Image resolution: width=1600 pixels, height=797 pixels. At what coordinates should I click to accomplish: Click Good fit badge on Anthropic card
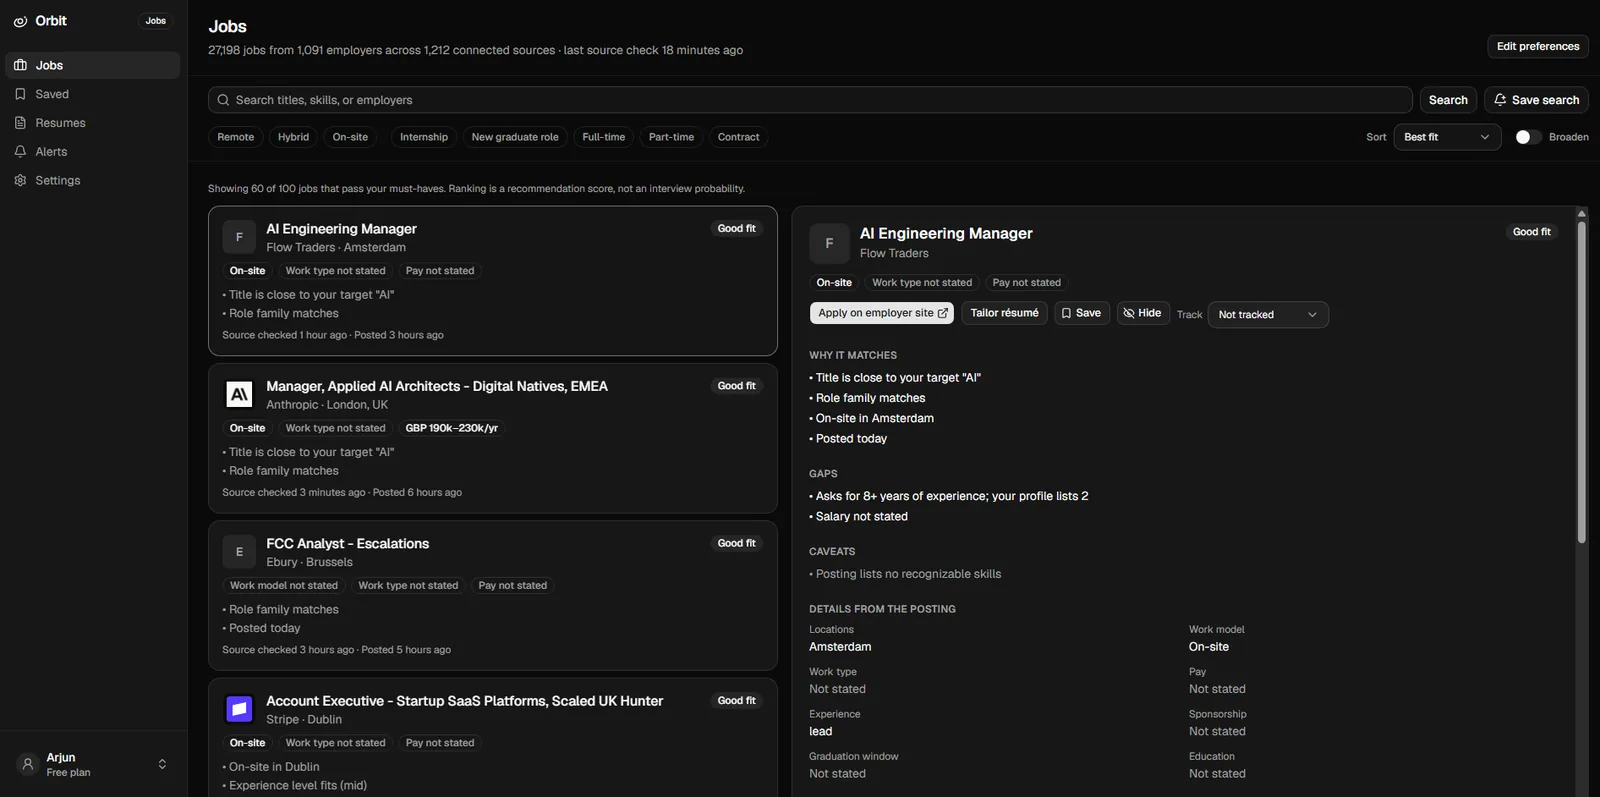(737, 386)
